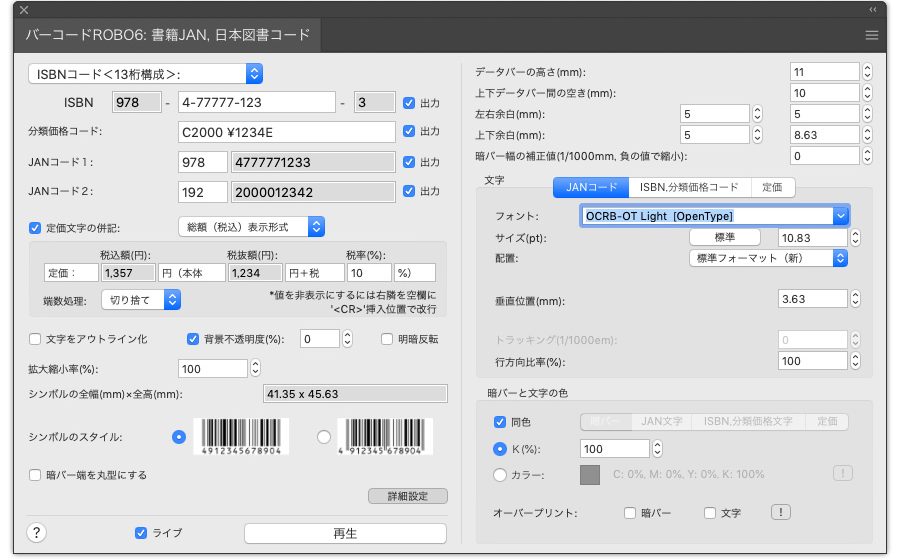Open the ISBNコード 13桁構成 dropdown
The width and height of the screenshot is (900, 560).
pos(146,73)
